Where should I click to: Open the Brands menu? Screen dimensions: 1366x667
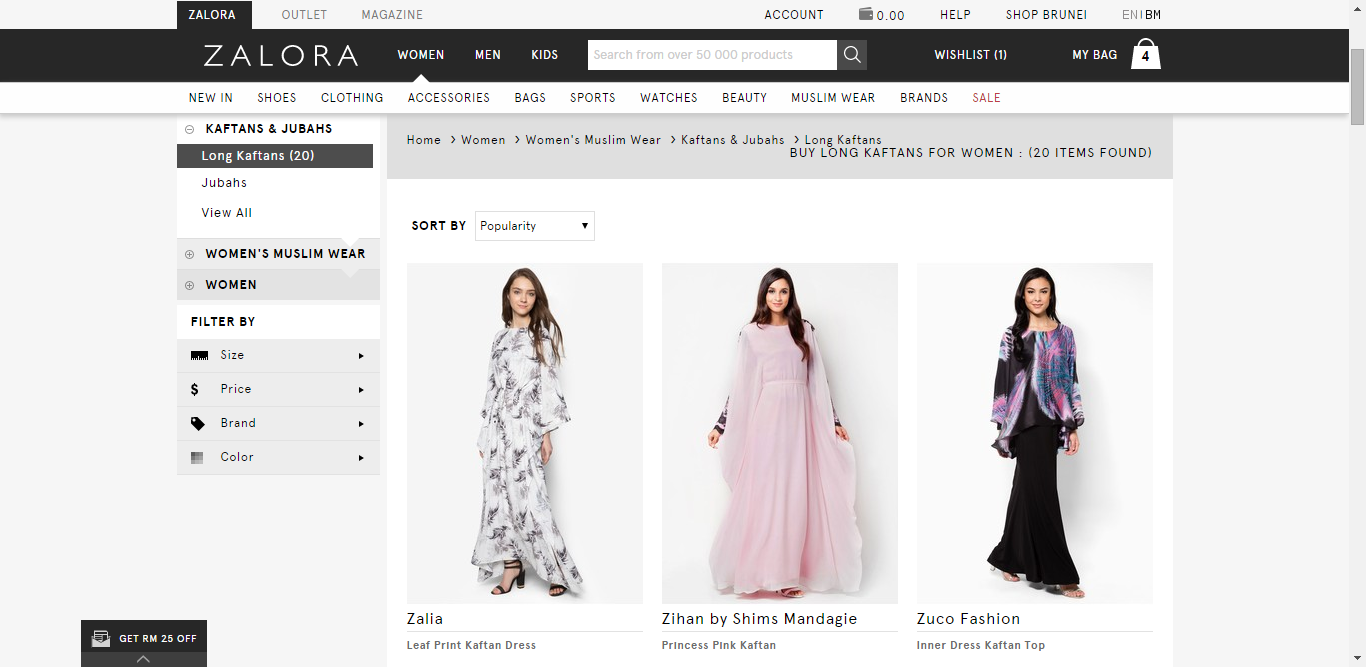point(924,98)
